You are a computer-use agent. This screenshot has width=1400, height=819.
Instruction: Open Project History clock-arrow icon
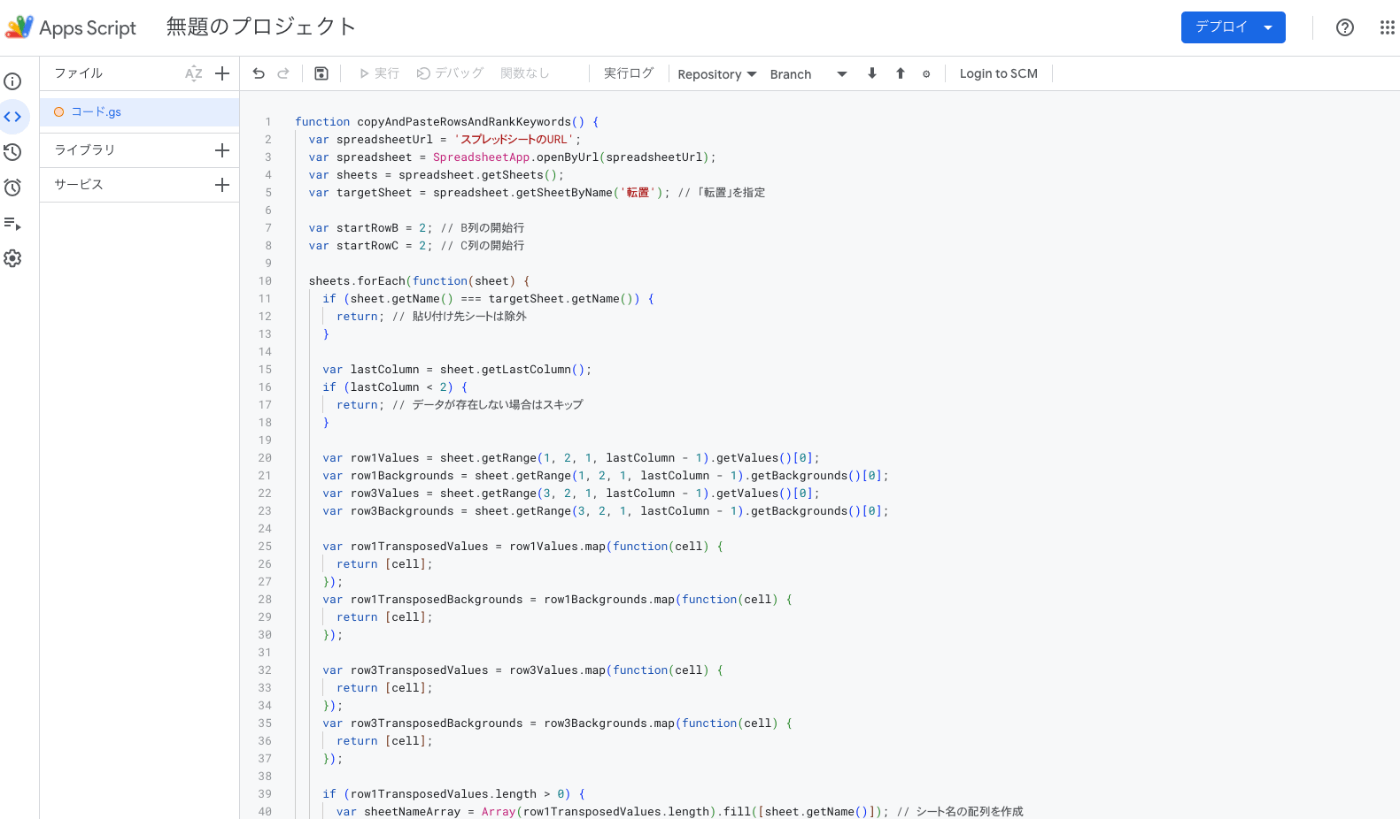click(12, 152)
